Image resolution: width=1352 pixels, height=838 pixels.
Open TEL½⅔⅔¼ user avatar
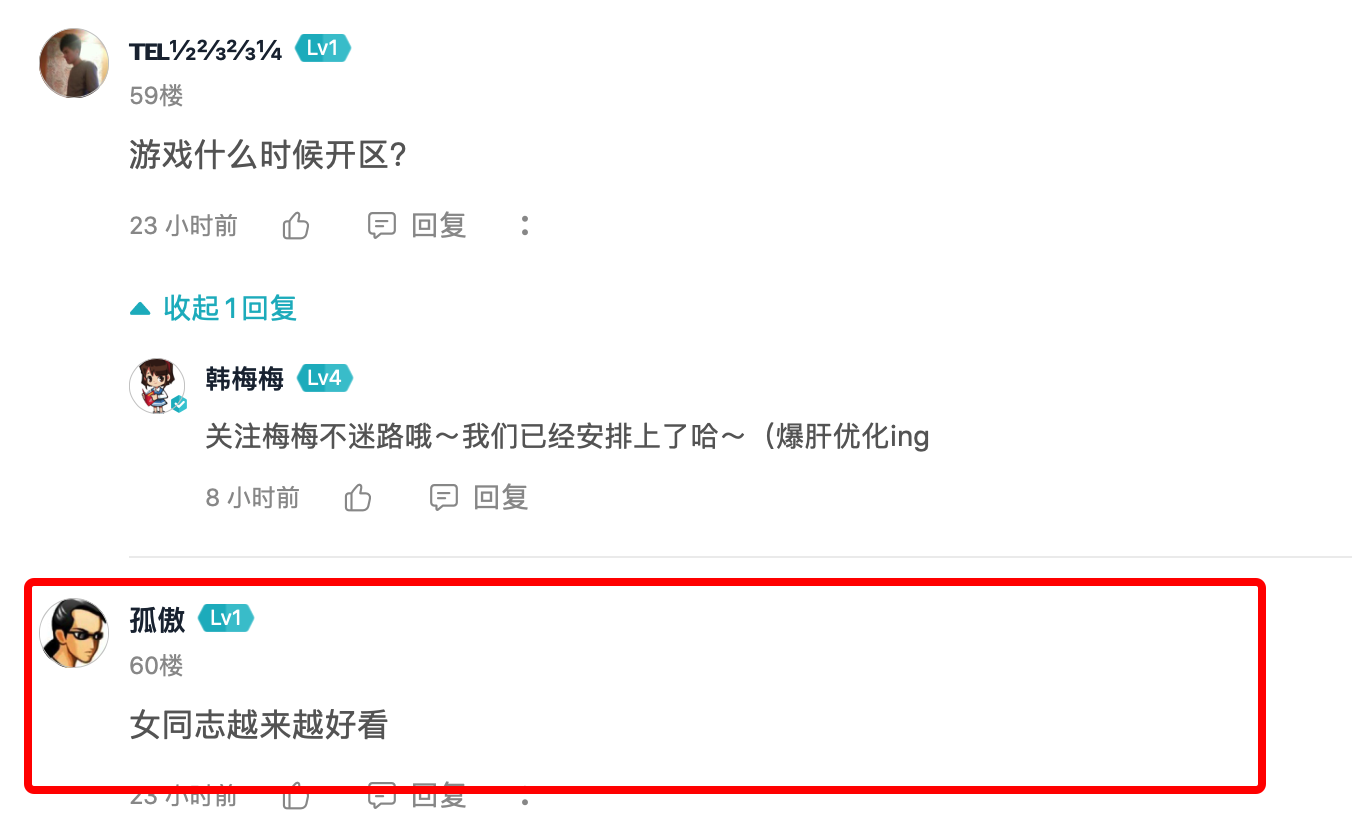tap(74, 63)
